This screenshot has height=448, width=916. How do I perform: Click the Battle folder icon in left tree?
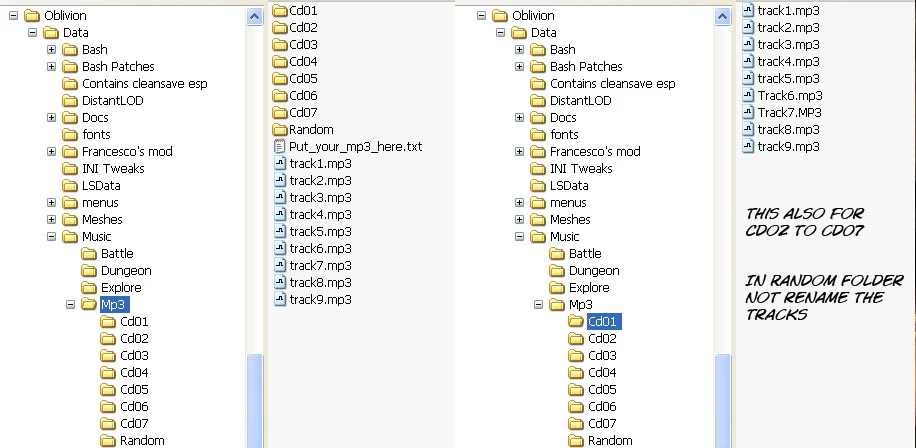click(89, 253)
